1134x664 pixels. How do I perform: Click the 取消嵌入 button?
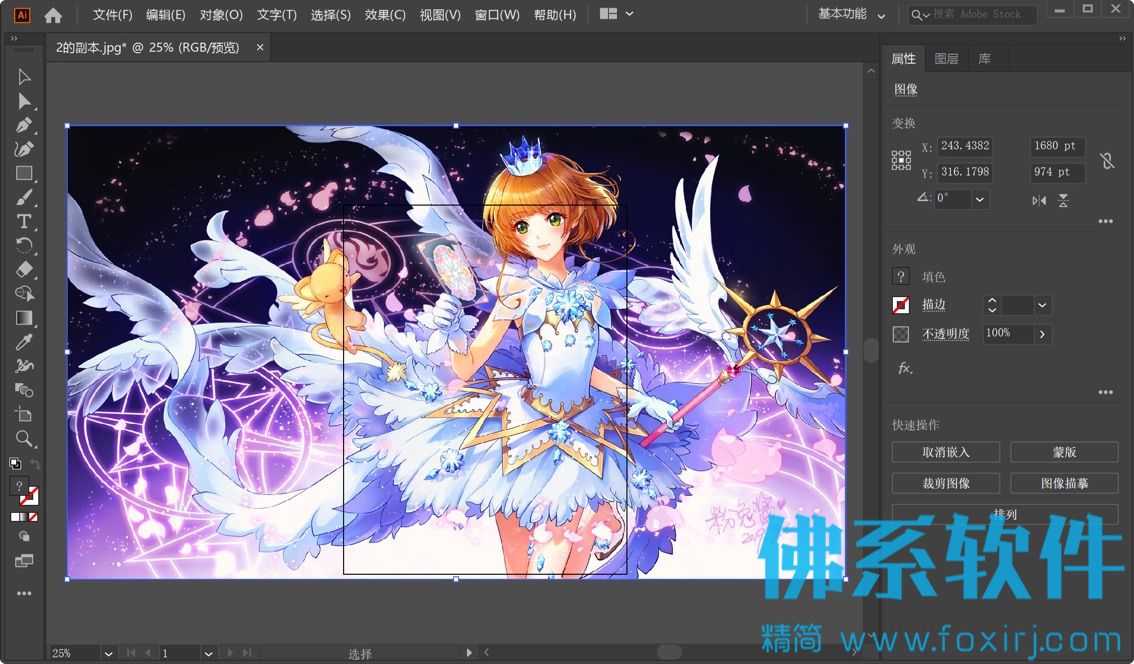pos(945,452)
